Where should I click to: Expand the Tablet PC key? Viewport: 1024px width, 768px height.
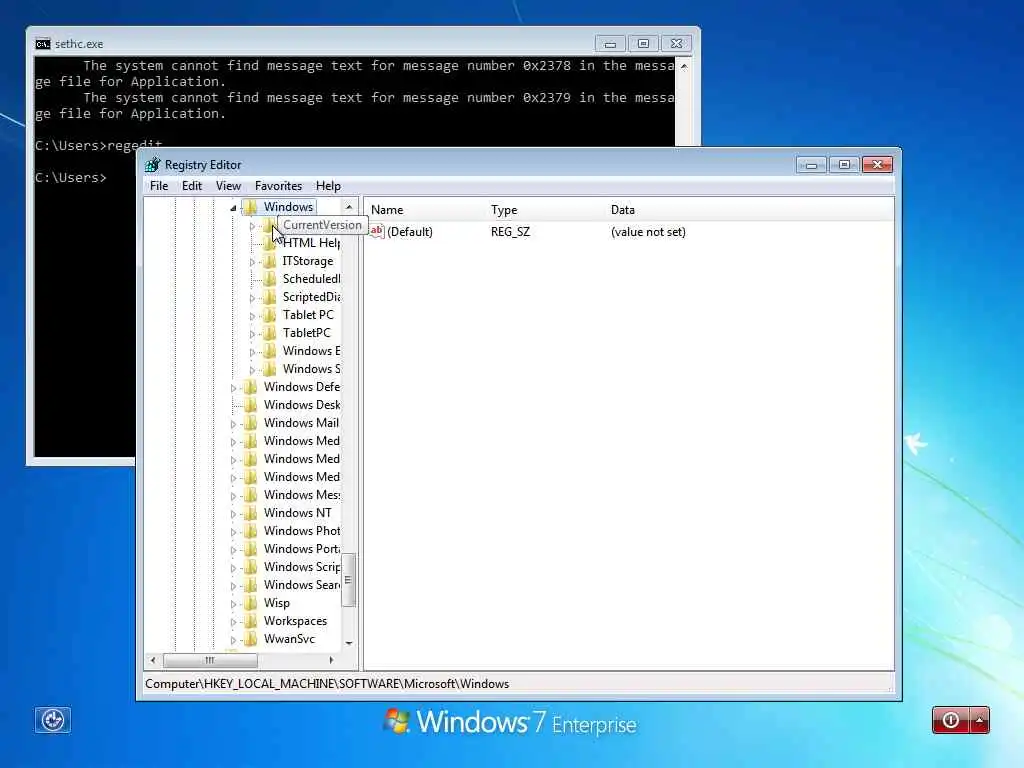pos(252,316)
